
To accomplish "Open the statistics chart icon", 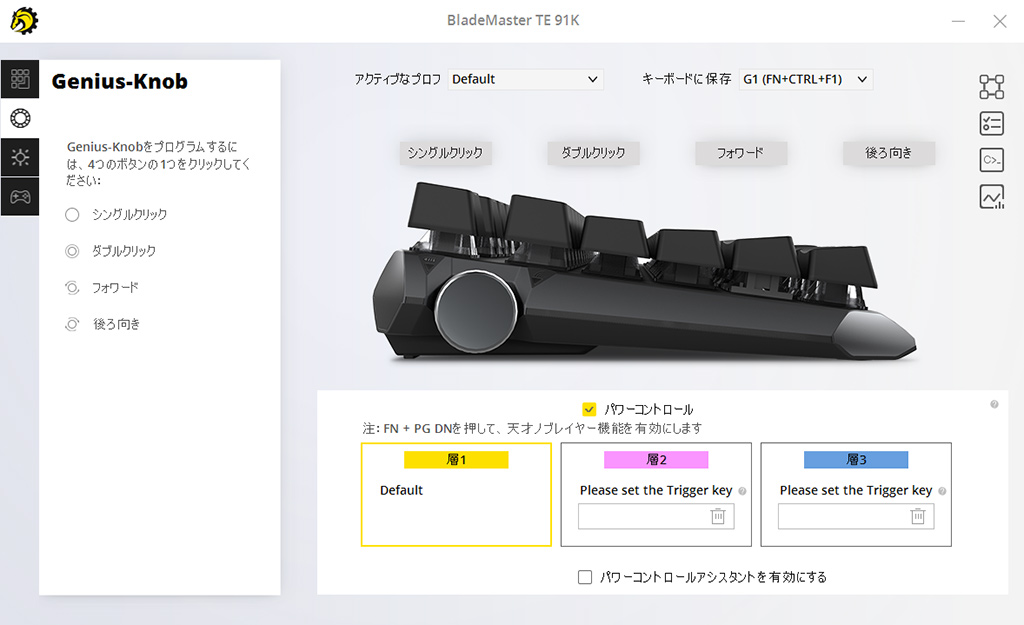I will [991, 197].
